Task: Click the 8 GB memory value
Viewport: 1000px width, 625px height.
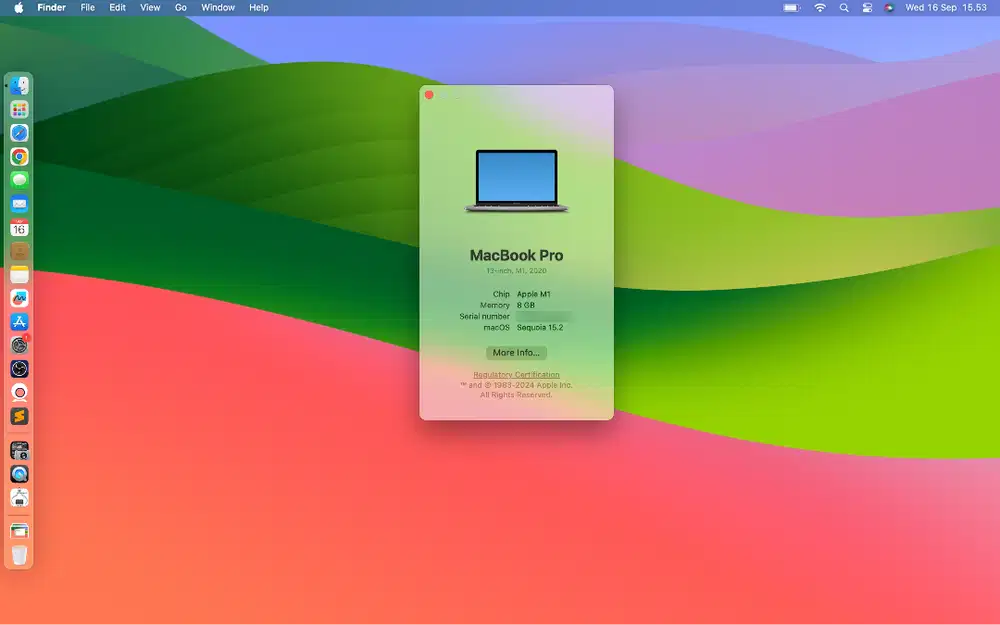Action: click(526, 305)
